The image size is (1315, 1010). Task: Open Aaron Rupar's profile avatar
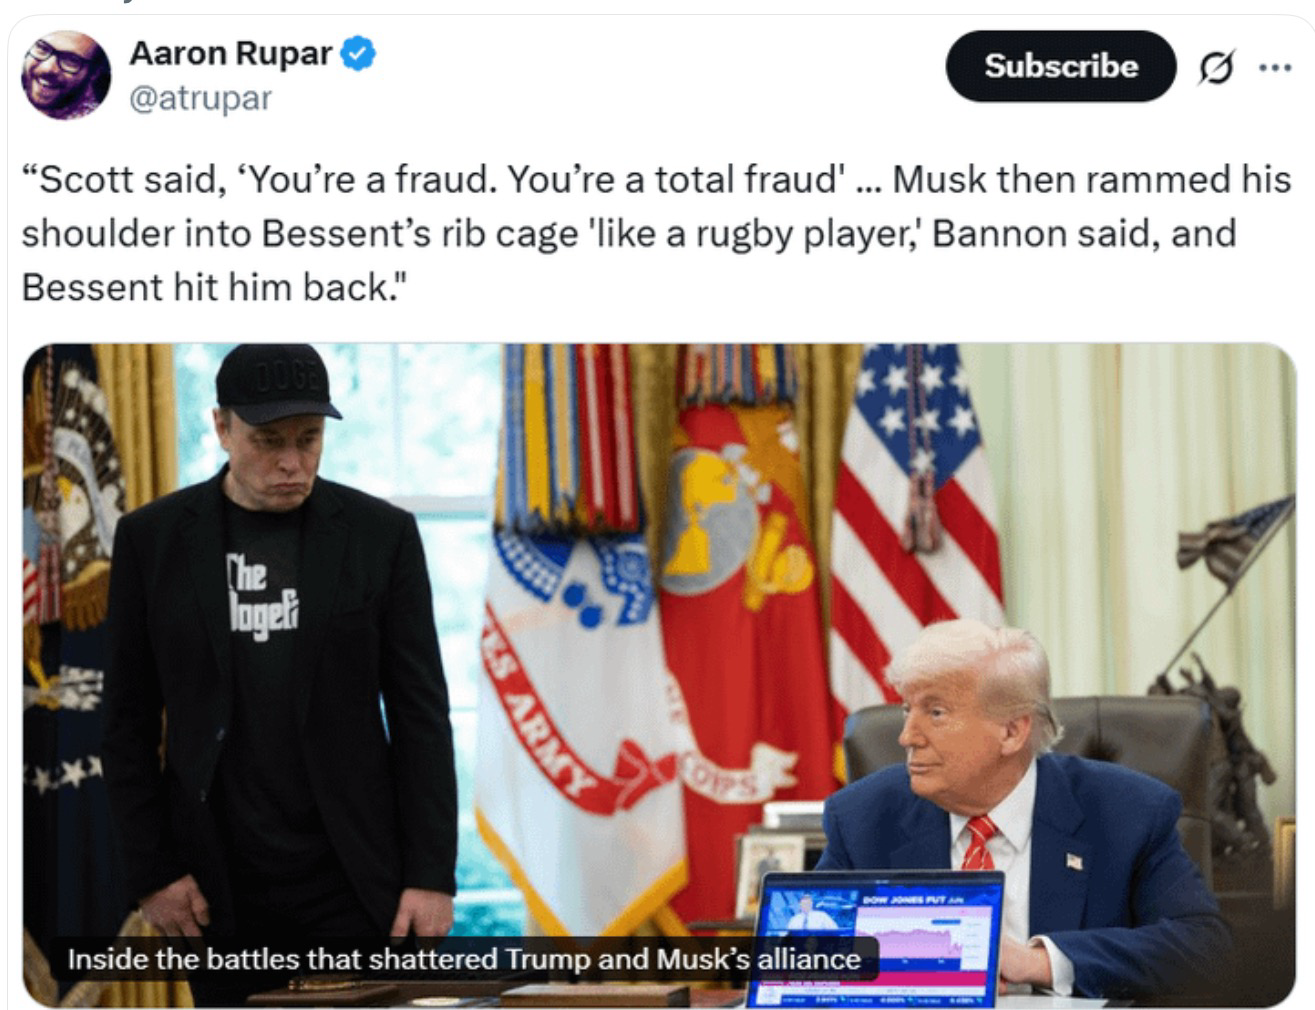coord(66,74)
